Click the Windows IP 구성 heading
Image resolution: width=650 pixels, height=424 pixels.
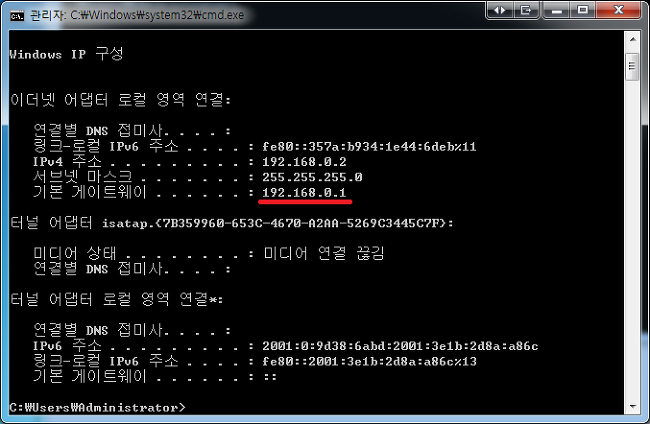point(66,54)
